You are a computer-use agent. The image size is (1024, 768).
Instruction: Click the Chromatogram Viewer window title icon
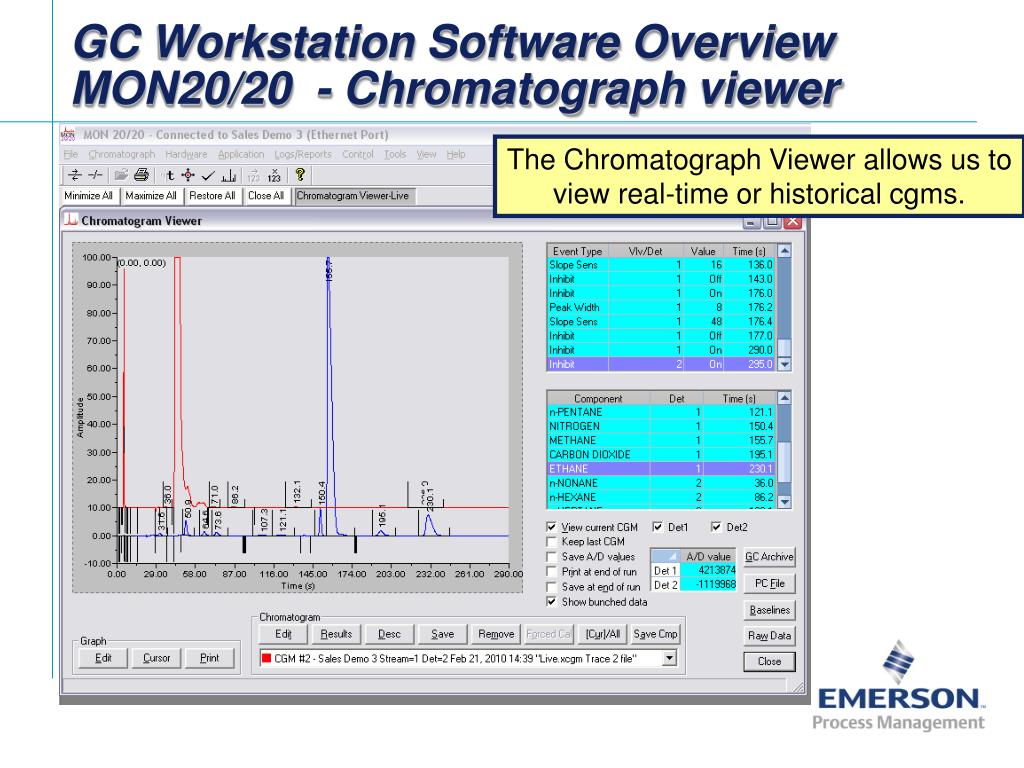point(71,220)
